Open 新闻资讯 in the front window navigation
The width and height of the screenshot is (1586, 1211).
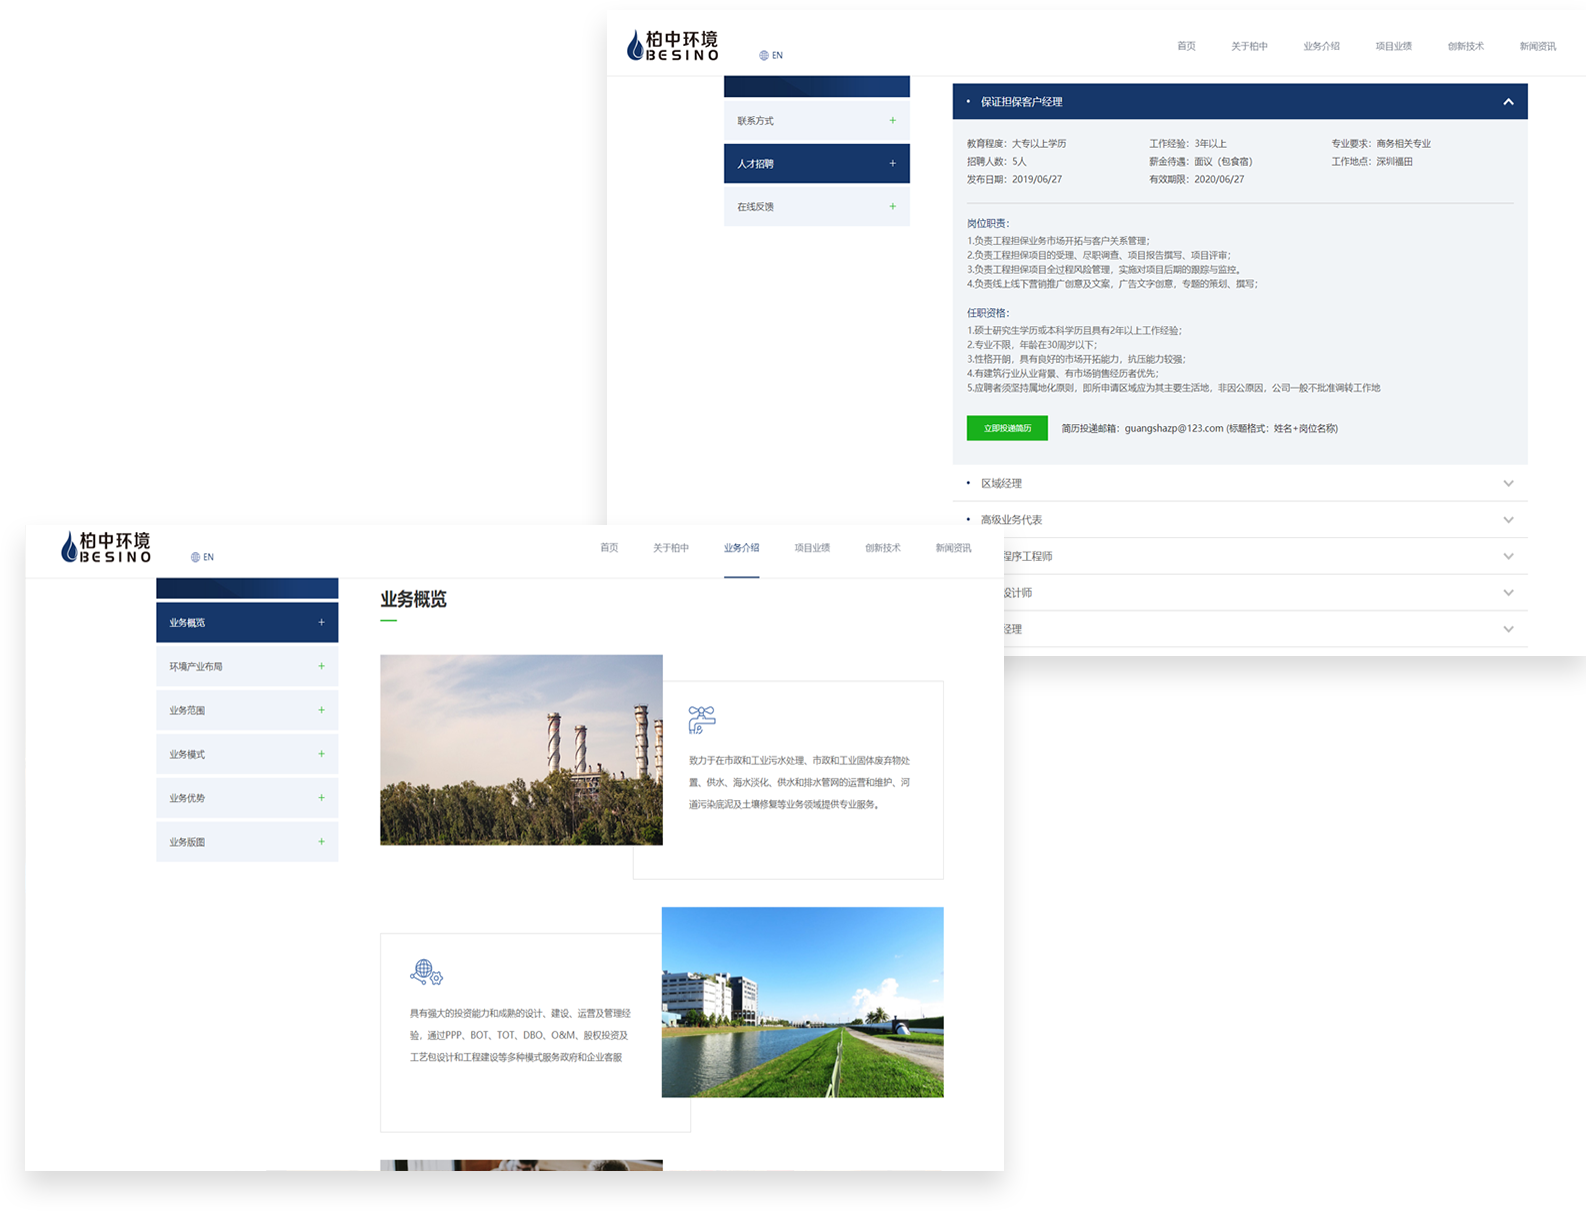pos(953,548)
